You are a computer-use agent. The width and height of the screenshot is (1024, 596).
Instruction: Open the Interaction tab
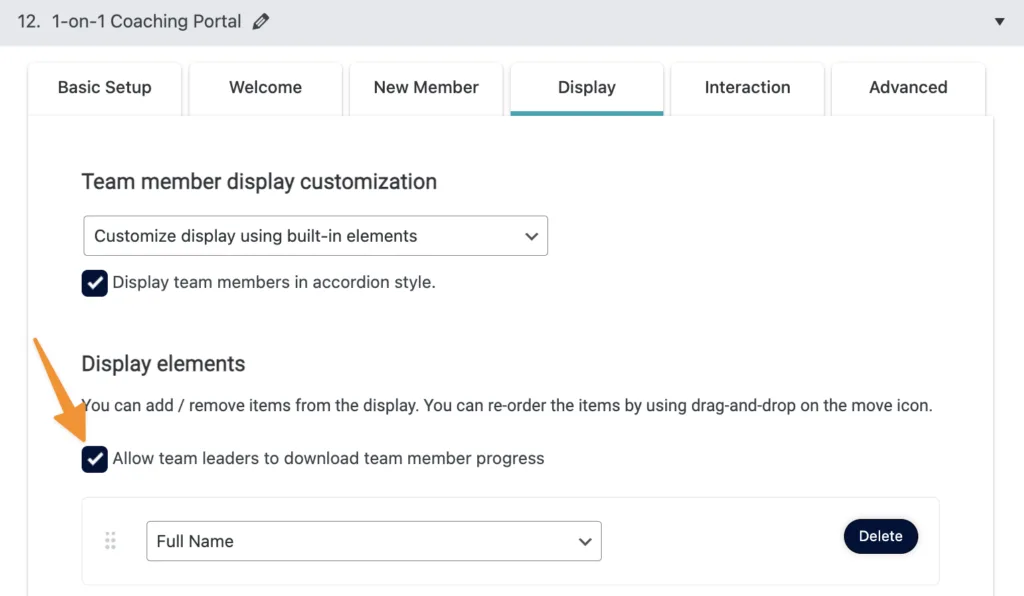[747, 88]
